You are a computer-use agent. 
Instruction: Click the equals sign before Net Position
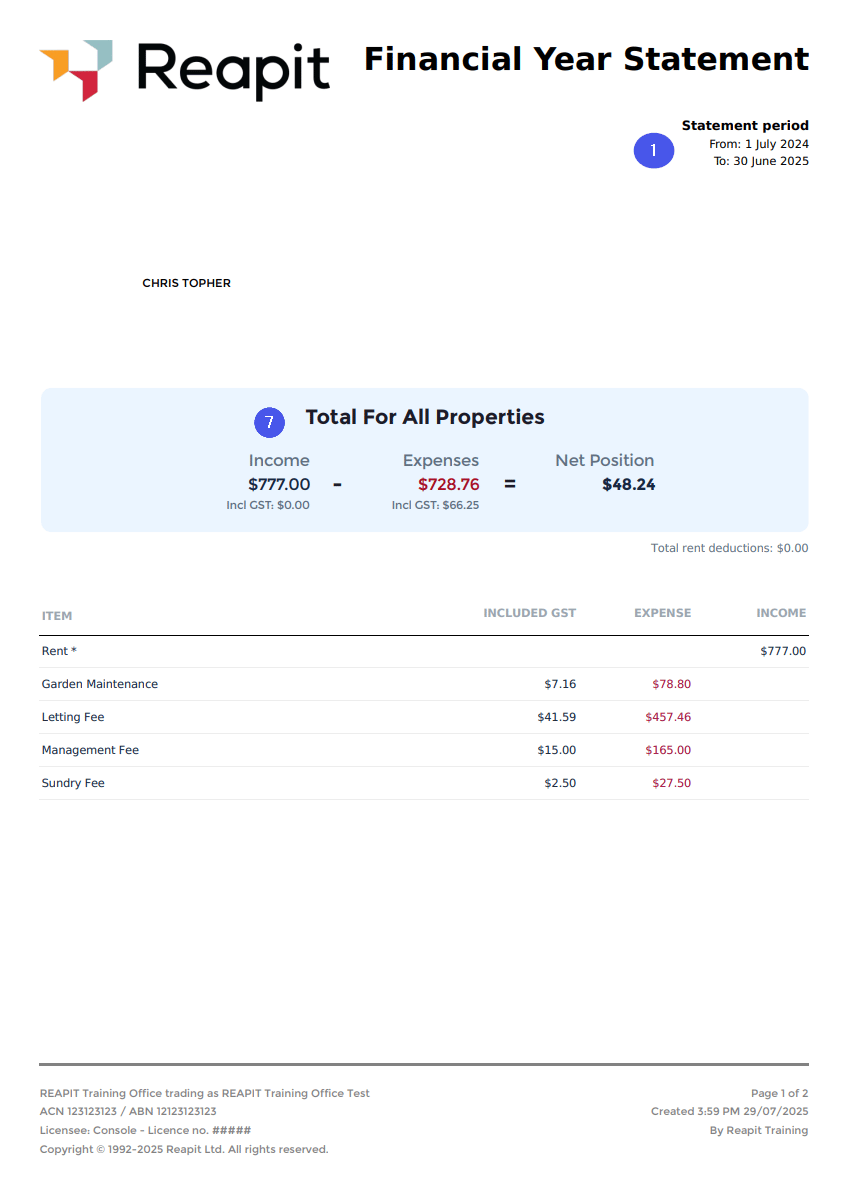pyautogui.click(x=510, y=484)
